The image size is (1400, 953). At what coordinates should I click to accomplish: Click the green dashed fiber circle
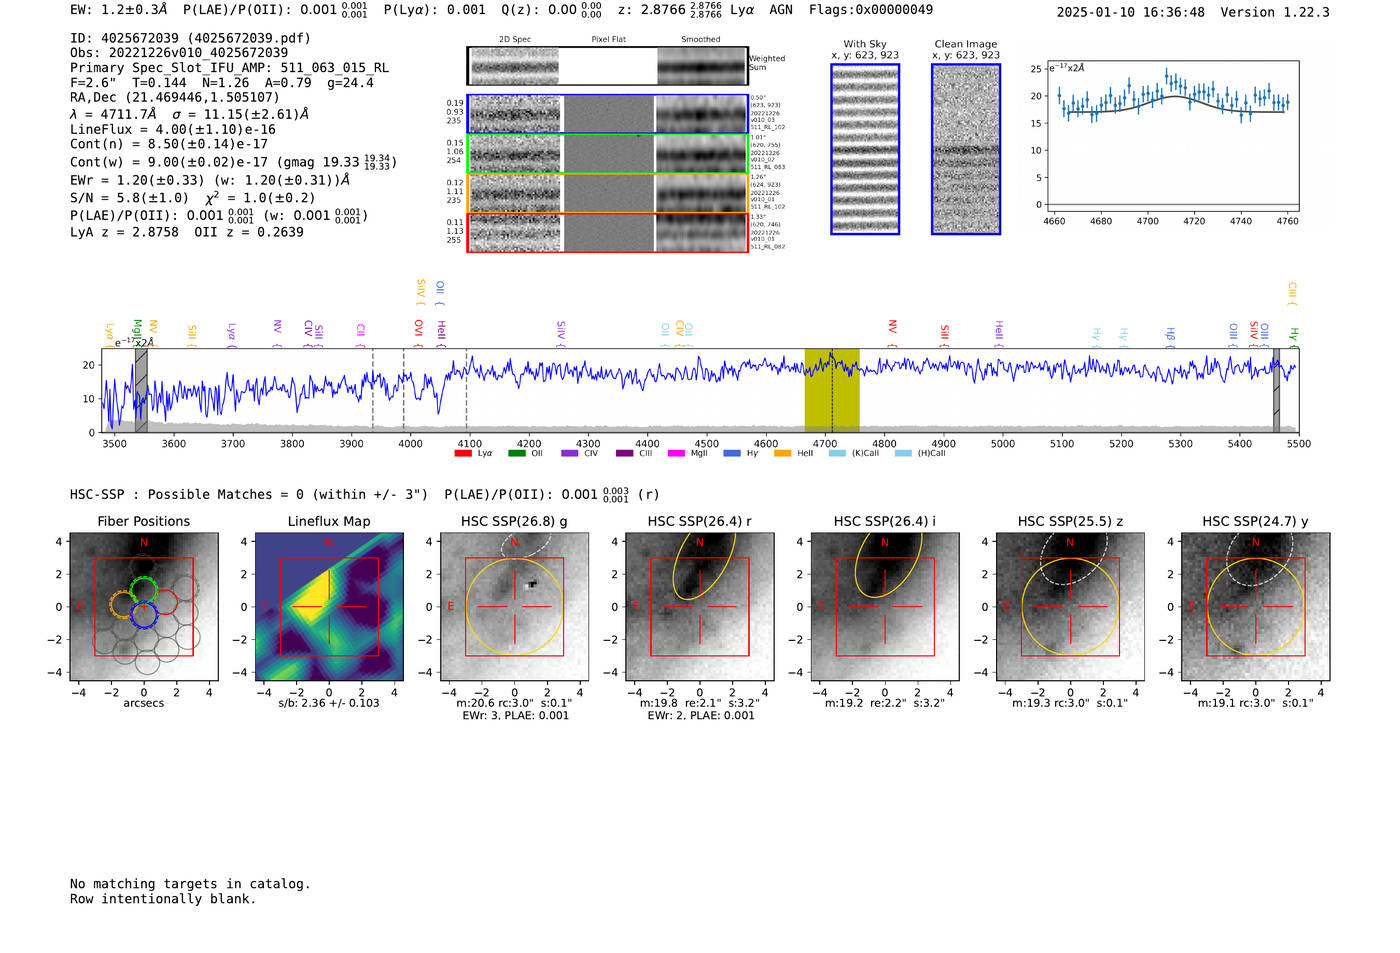coord(144,589)
